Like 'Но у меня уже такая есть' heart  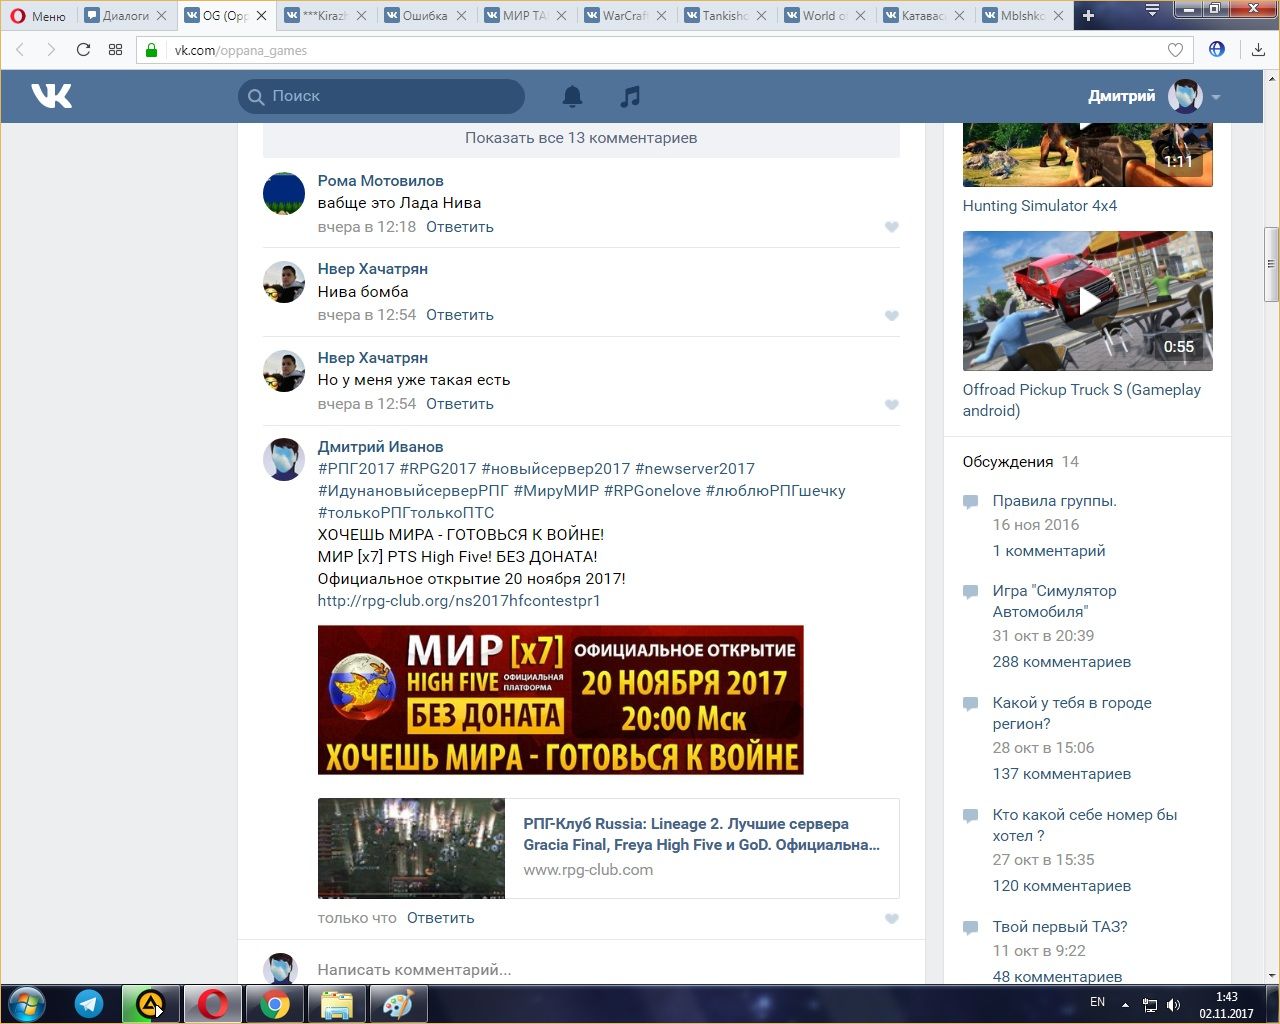click(x=892, y=405)
